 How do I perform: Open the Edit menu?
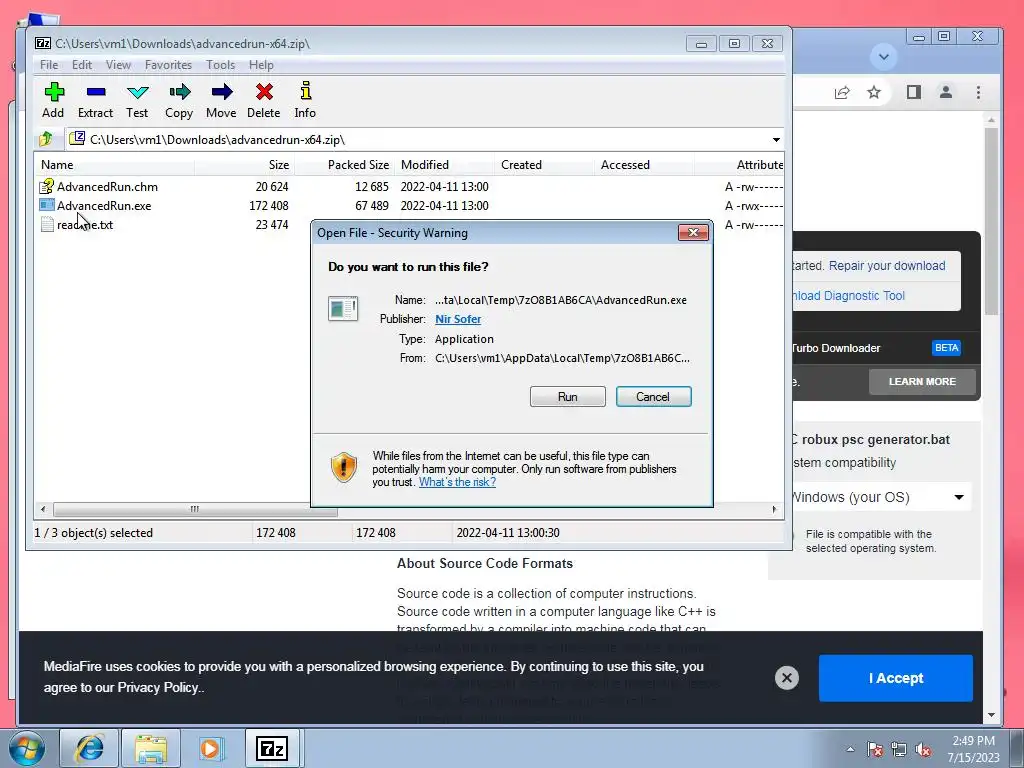click(x=82, y=65)
